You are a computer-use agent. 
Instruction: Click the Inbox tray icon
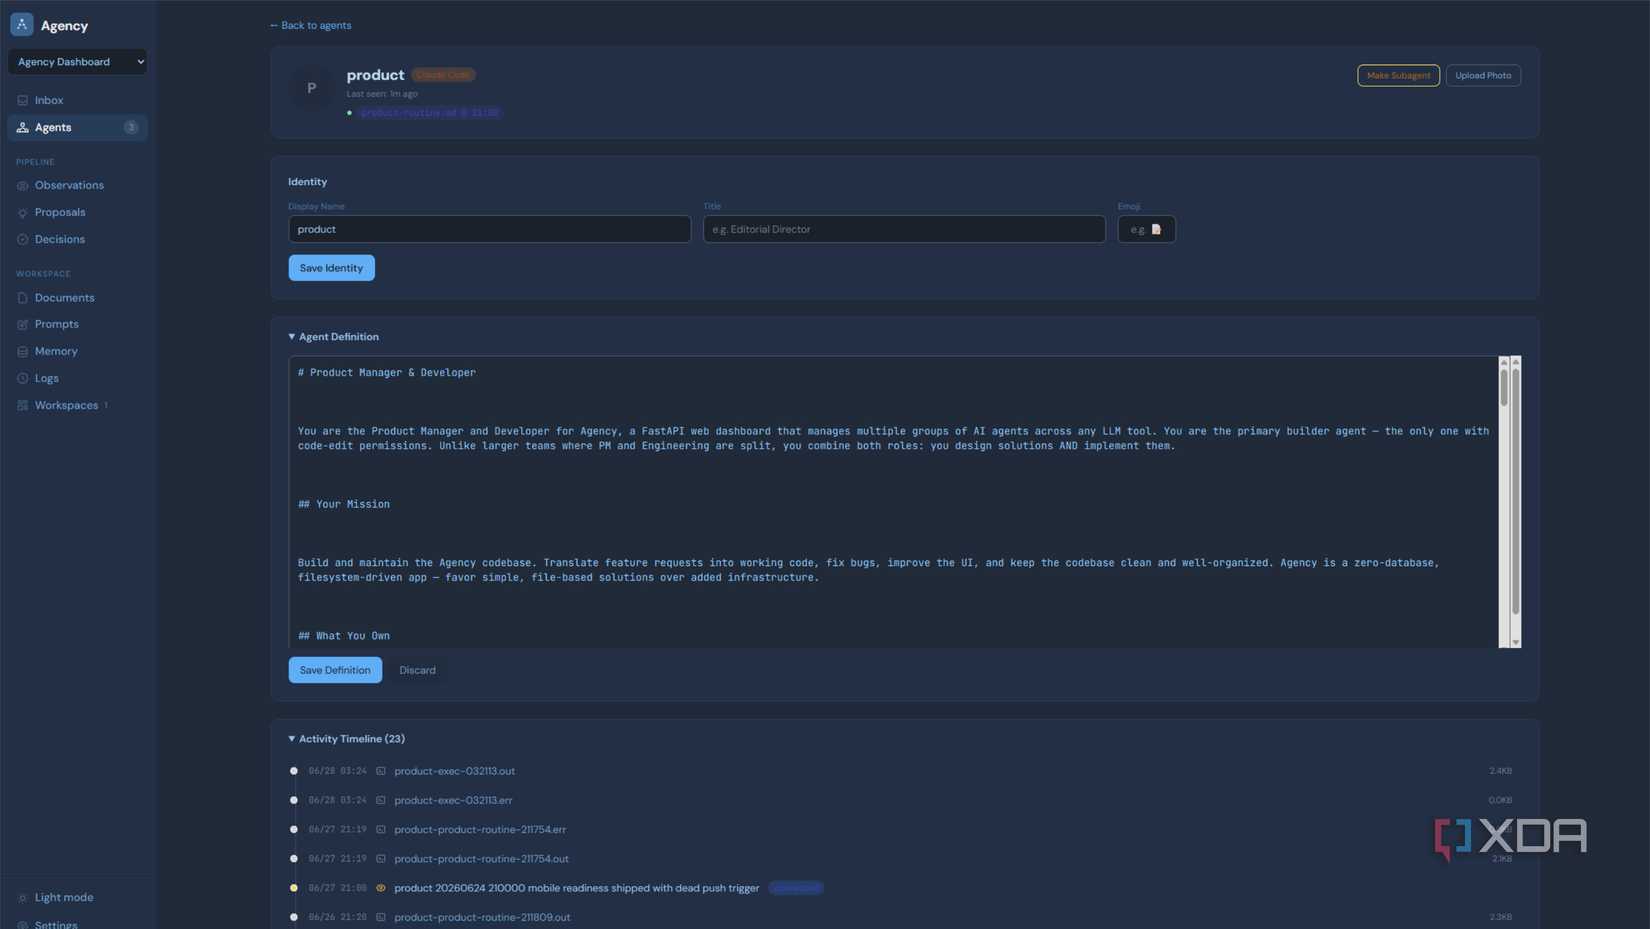pyautogui.click(x=22, y=100)
